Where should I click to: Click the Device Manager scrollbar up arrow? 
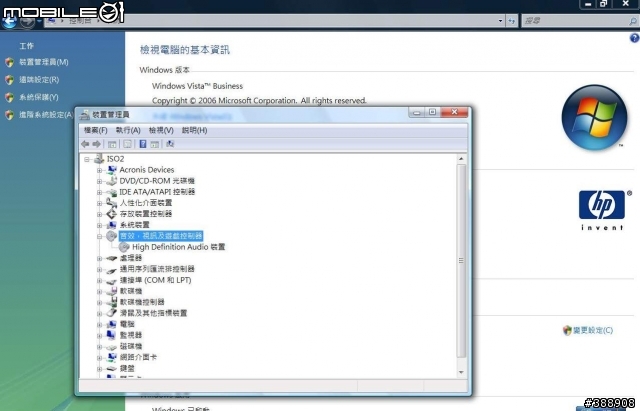tap(461, 159)
